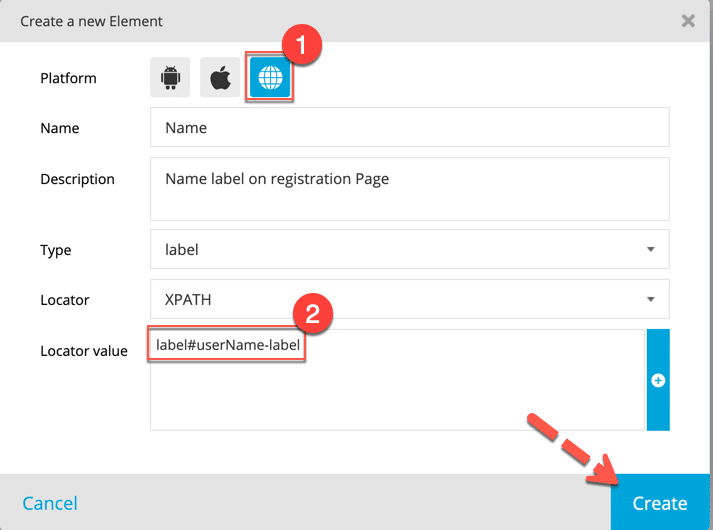The width and height of the screenshot is (713, 530).
Task: Select the Android platform icon
Action: coord(170,78)
